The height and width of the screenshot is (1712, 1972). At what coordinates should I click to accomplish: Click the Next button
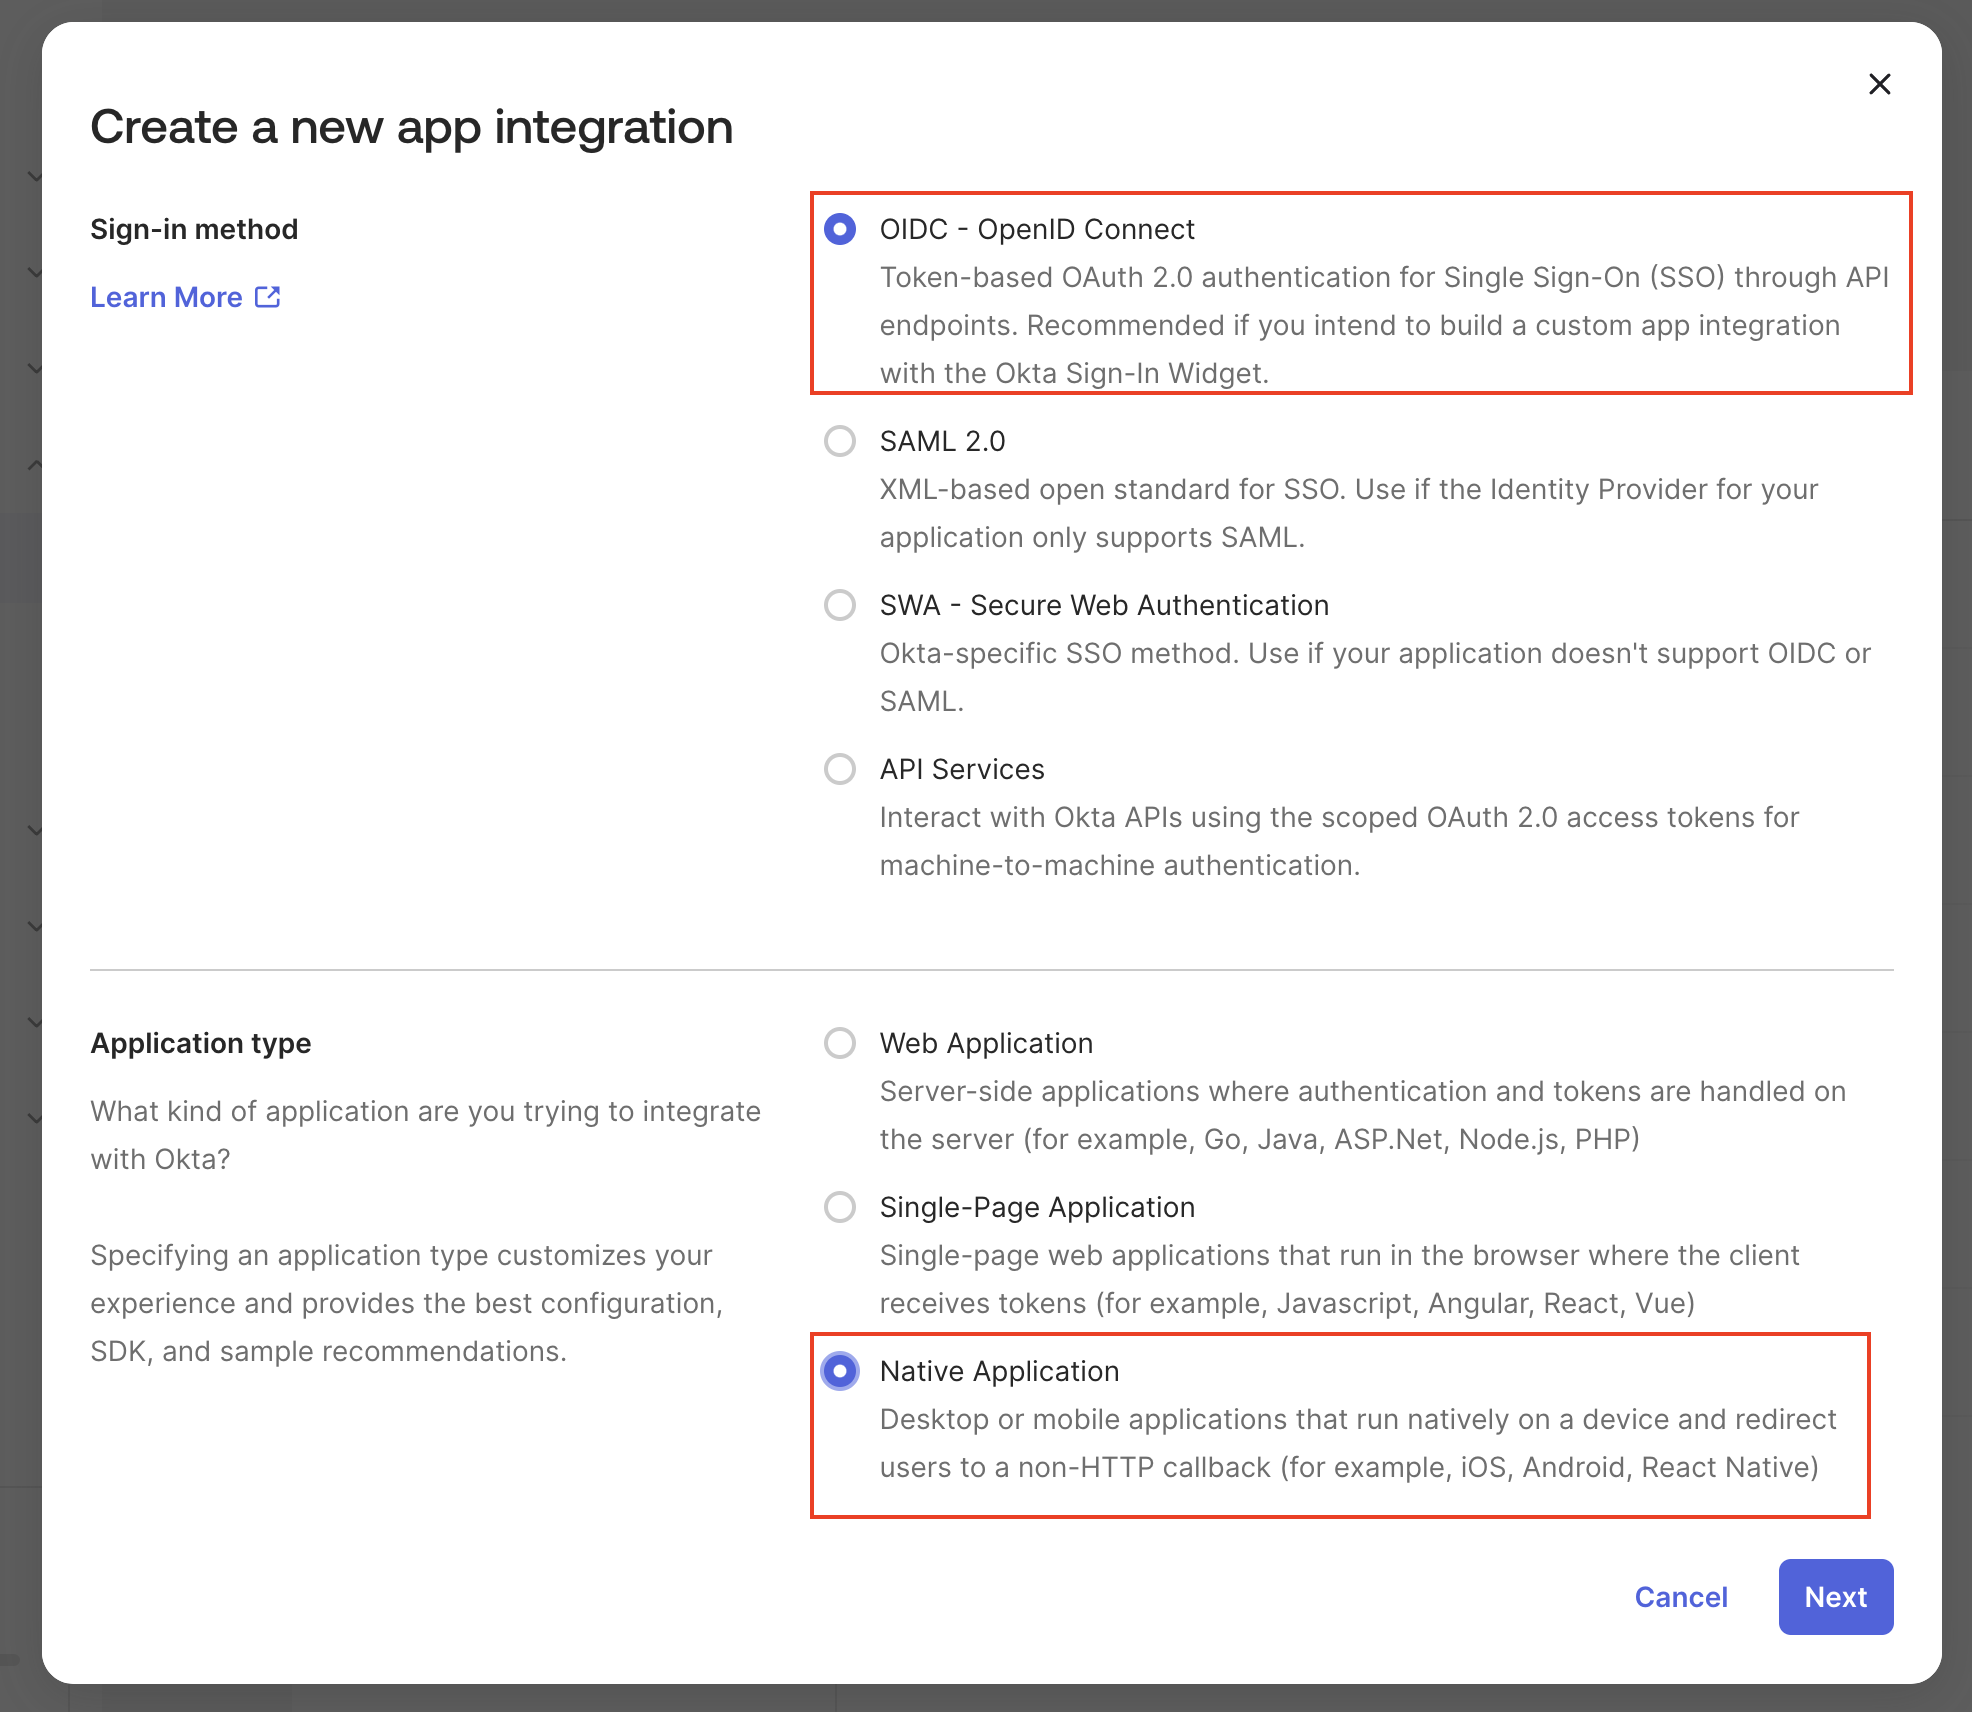tap(1835, 1597)
